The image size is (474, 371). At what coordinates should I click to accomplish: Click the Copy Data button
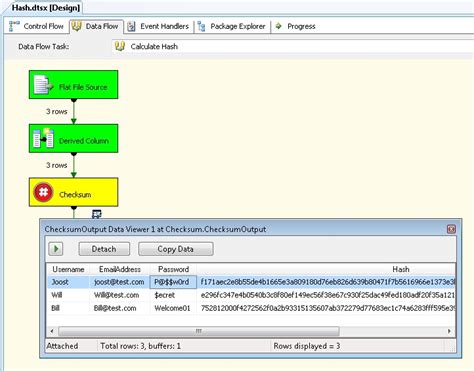[176, 249]
